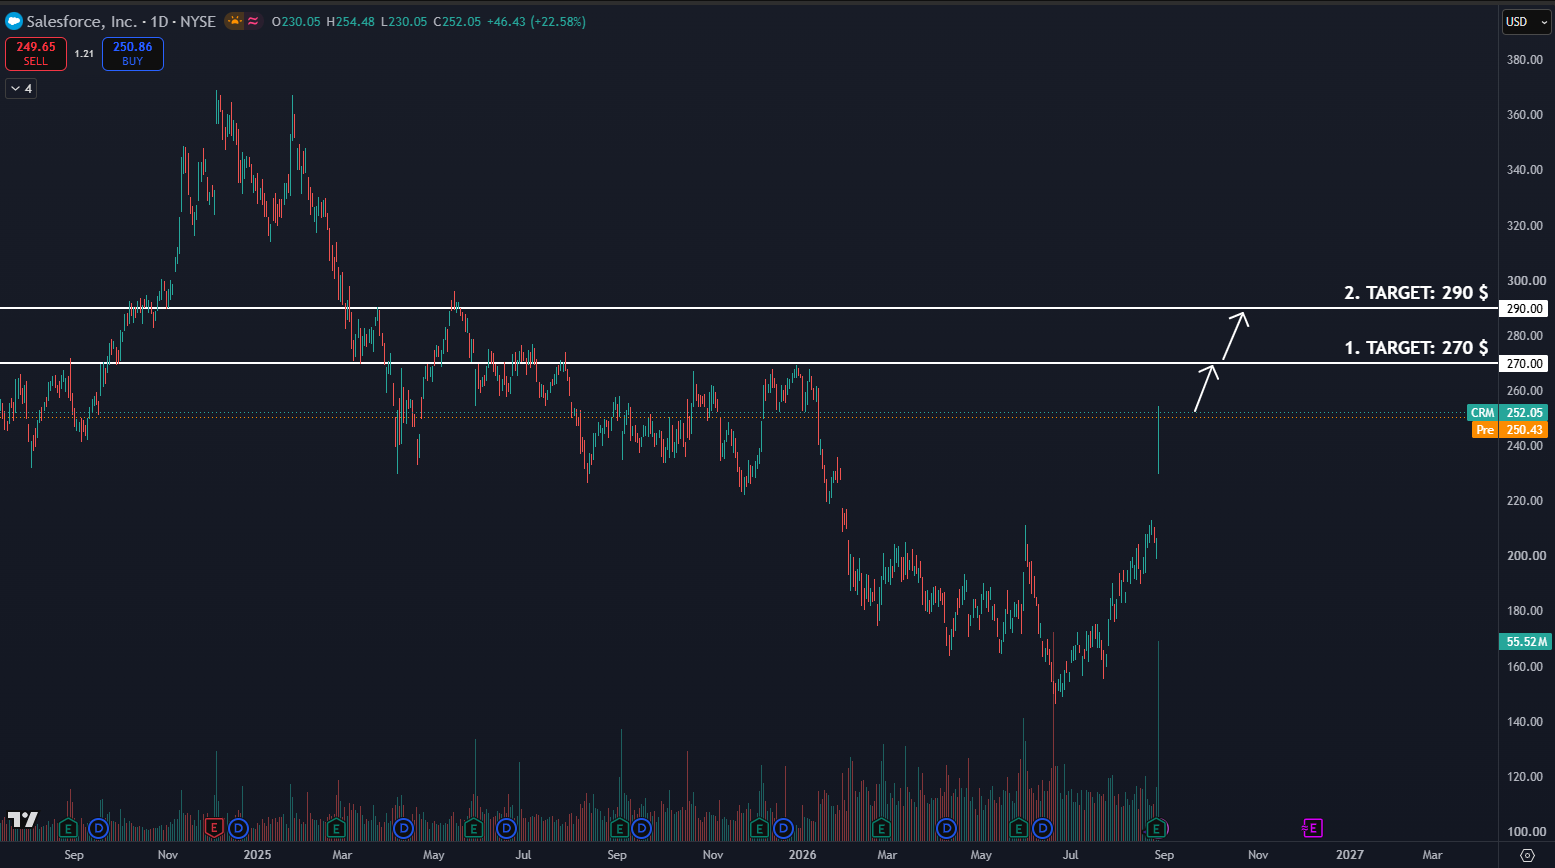Click the 320.00 price scale label
This screenshot has width=1555, height=868.
1525,226
